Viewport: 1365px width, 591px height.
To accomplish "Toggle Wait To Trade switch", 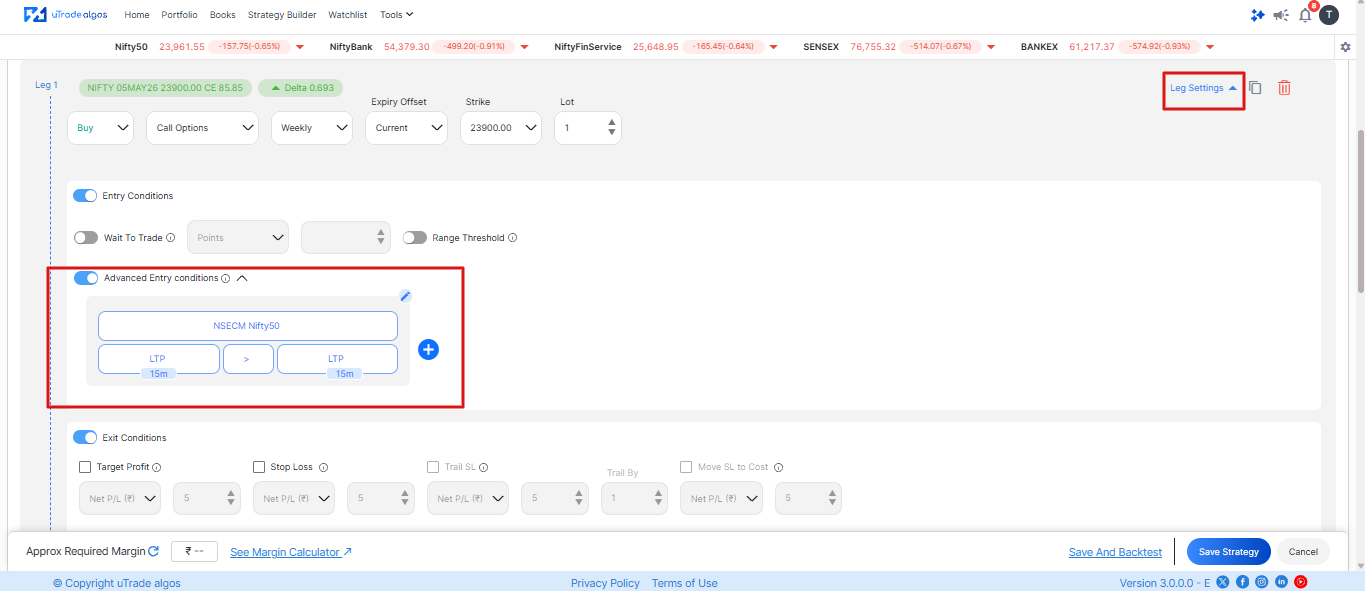I will [x=86, y=238].
